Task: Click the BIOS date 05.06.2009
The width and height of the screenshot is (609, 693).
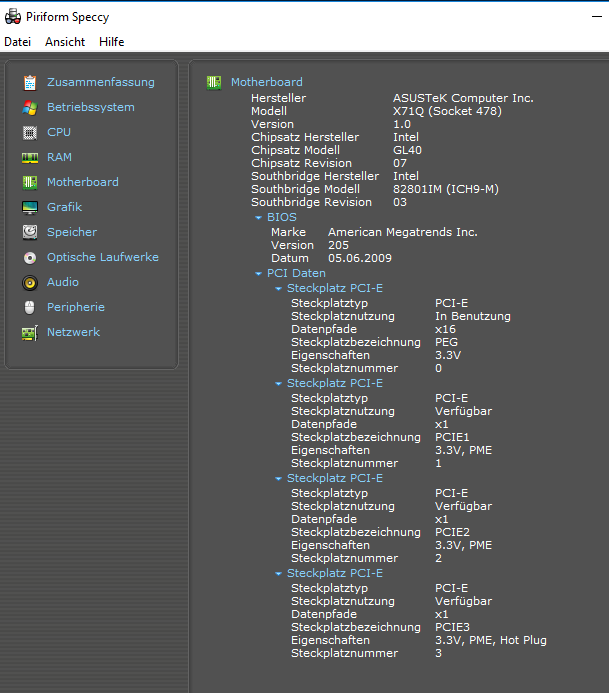Action: click(360, 258)
